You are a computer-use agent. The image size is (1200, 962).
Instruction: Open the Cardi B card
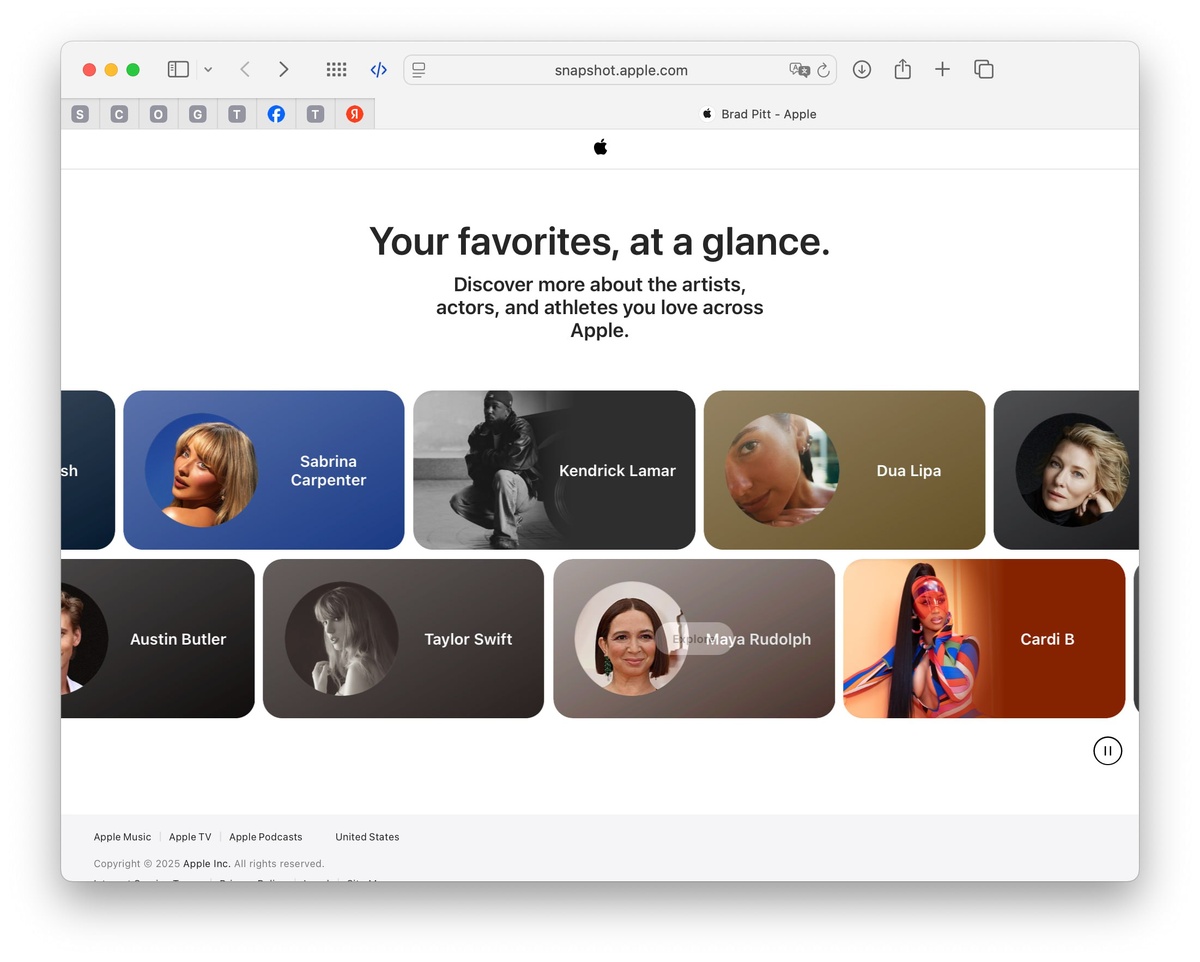[x=984, y=639]
